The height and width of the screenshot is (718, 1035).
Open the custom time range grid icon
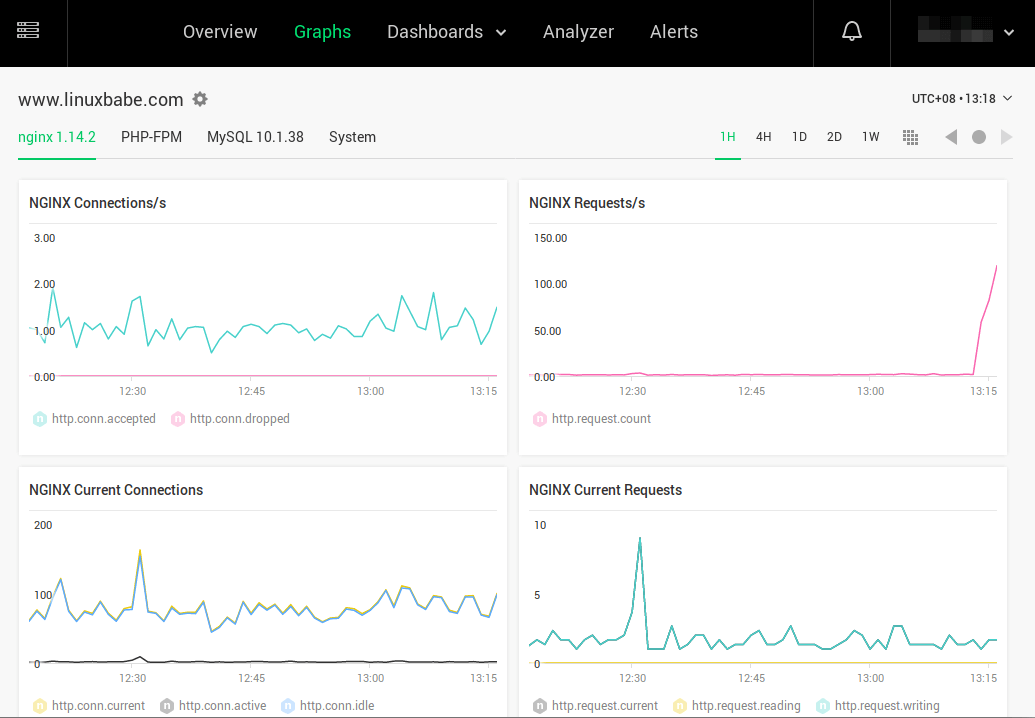tap(910, 137)
